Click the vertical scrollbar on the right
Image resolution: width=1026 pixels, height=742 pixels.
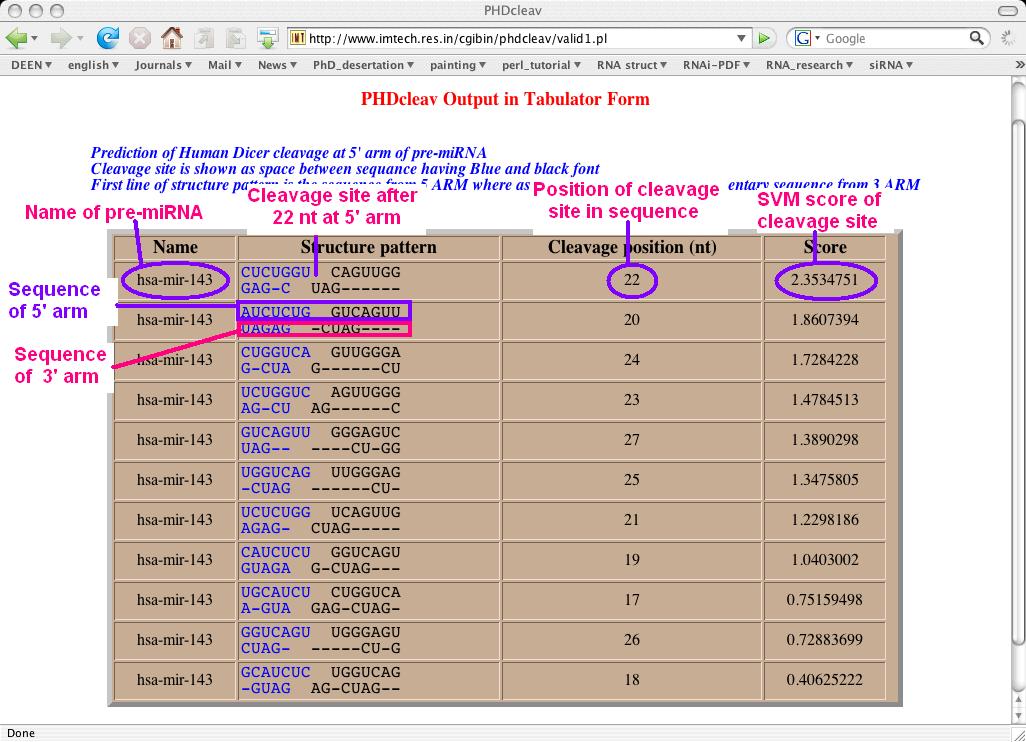[1018, 400]
